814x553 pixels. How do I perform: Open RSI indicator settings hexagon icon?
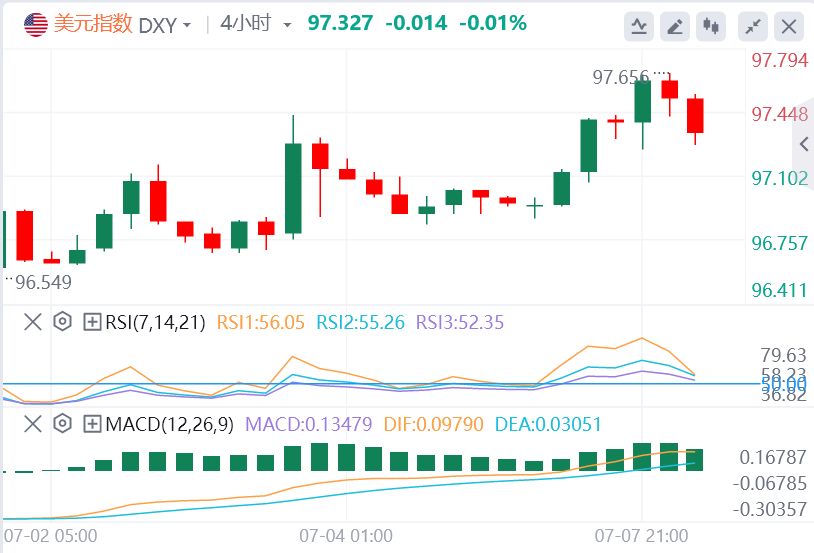62,322
